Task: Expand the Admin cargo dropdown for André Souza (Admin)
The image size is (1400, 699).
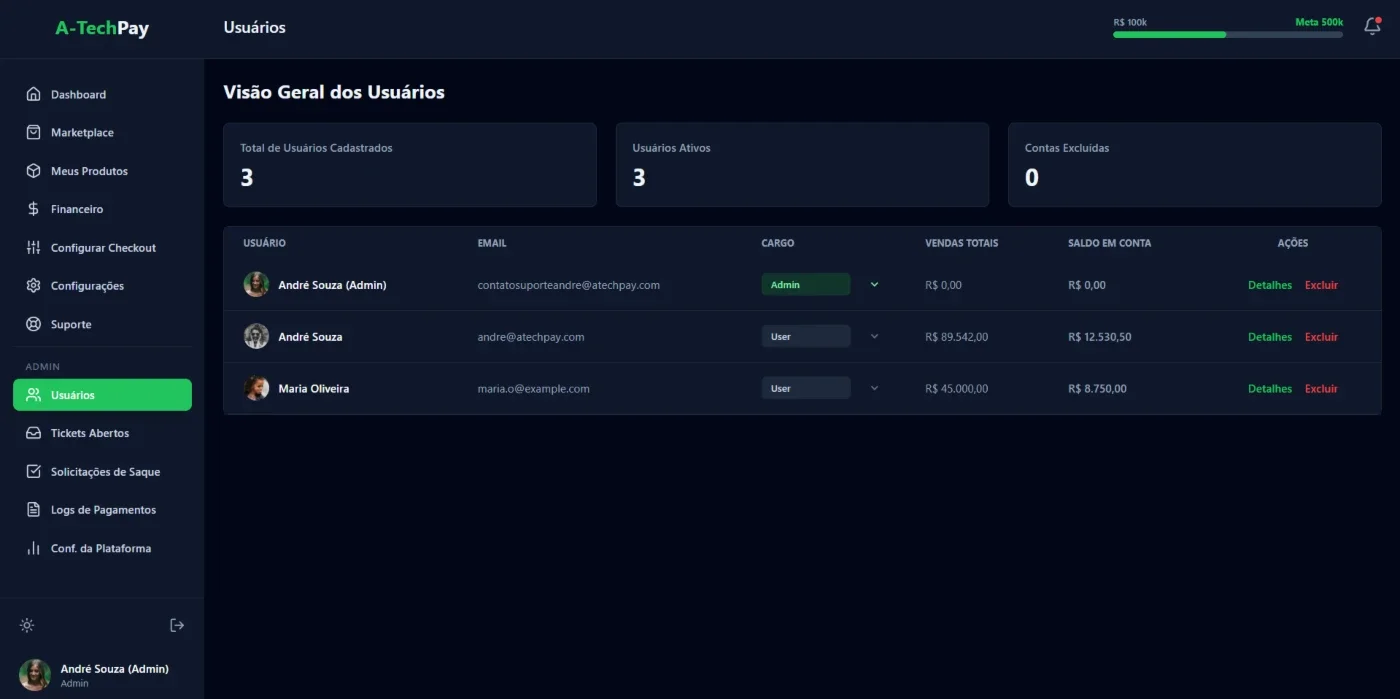Action: point(821,284)
